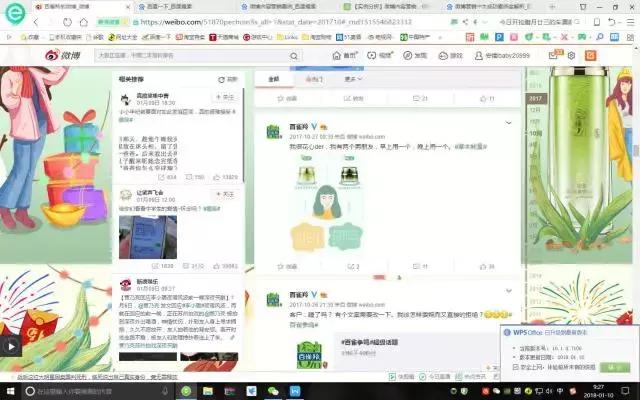
Task: Click the play button on the left banner
Action: click(x=11, y=347)
